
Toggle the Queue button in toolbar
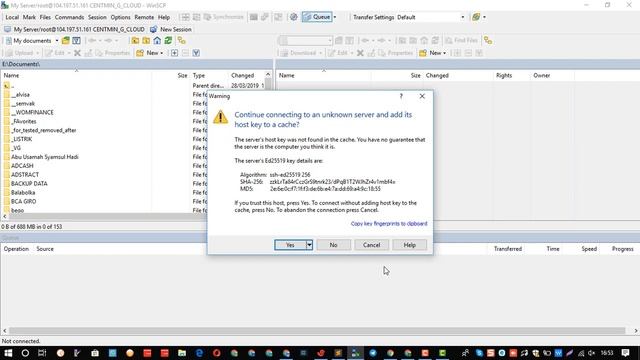point(317,17)
